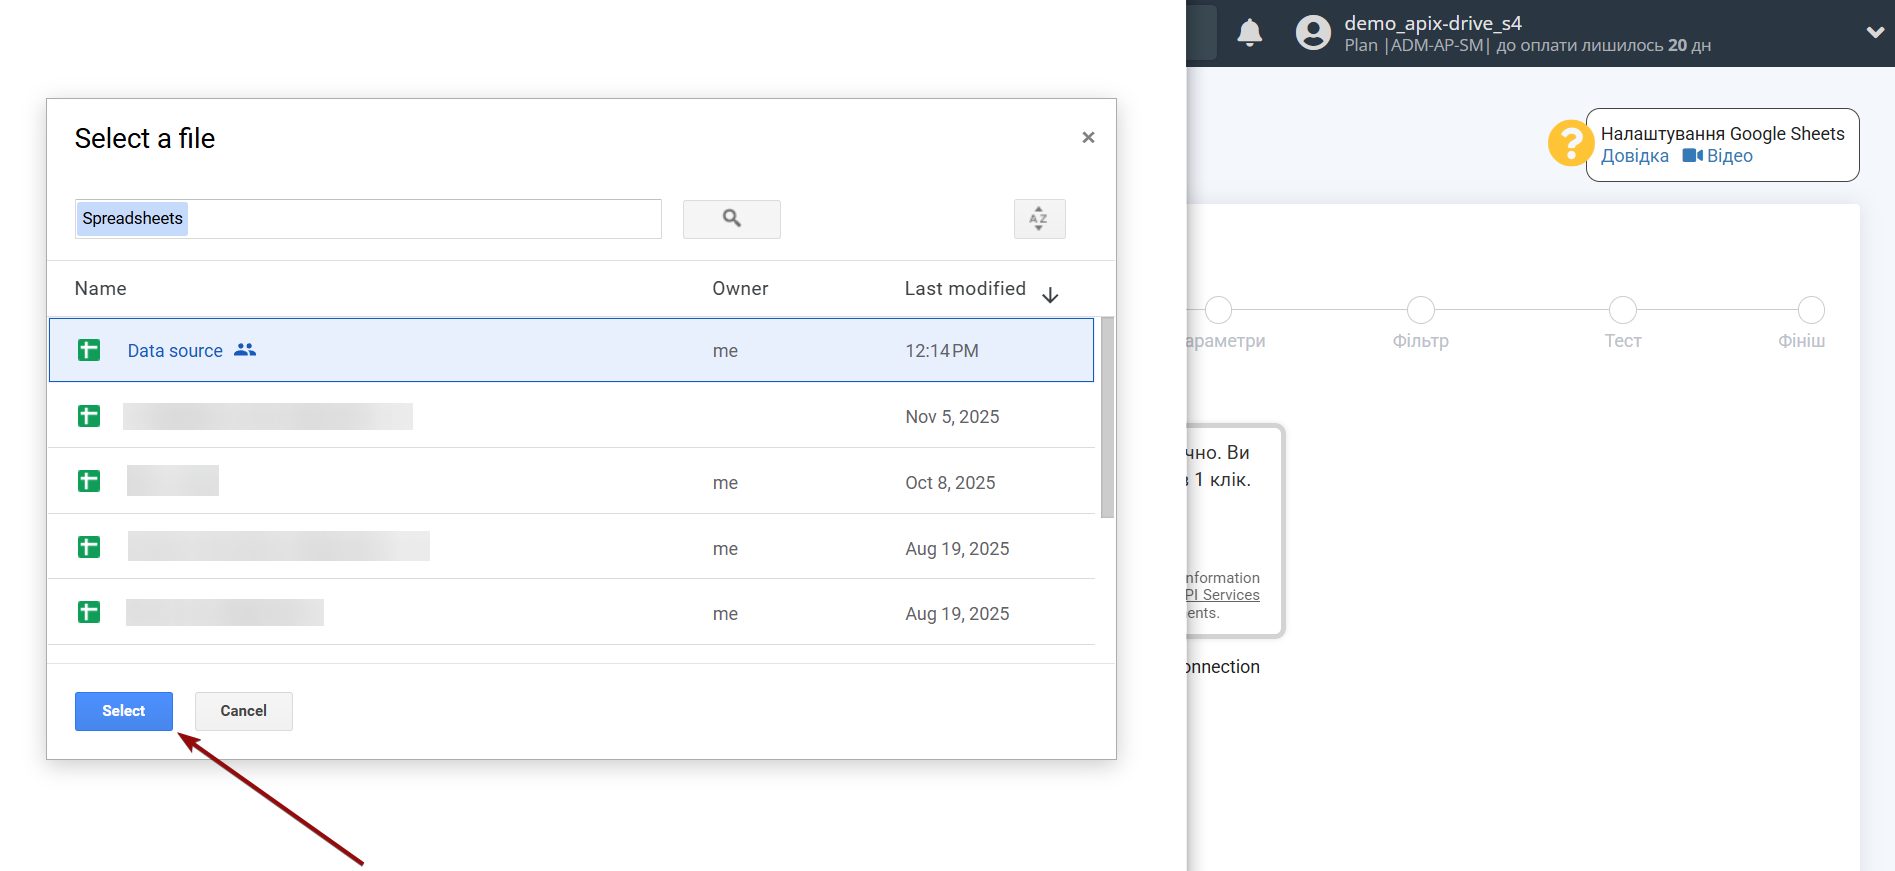Go to the Фільтр step circle
Viewport: 1895px width, 871px height.
click(1421, 310)
